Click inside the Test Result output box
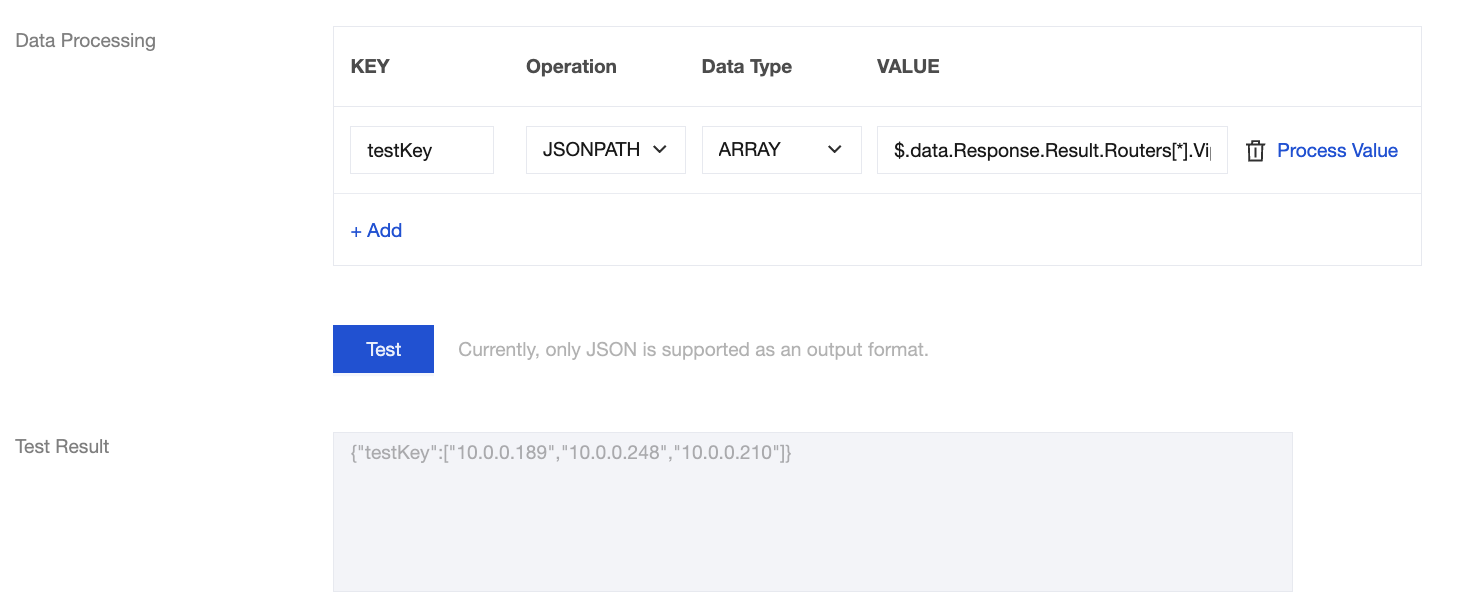The width and height of the screenshot is (1472, 614). pyautogui.click(x=812, y=520)
